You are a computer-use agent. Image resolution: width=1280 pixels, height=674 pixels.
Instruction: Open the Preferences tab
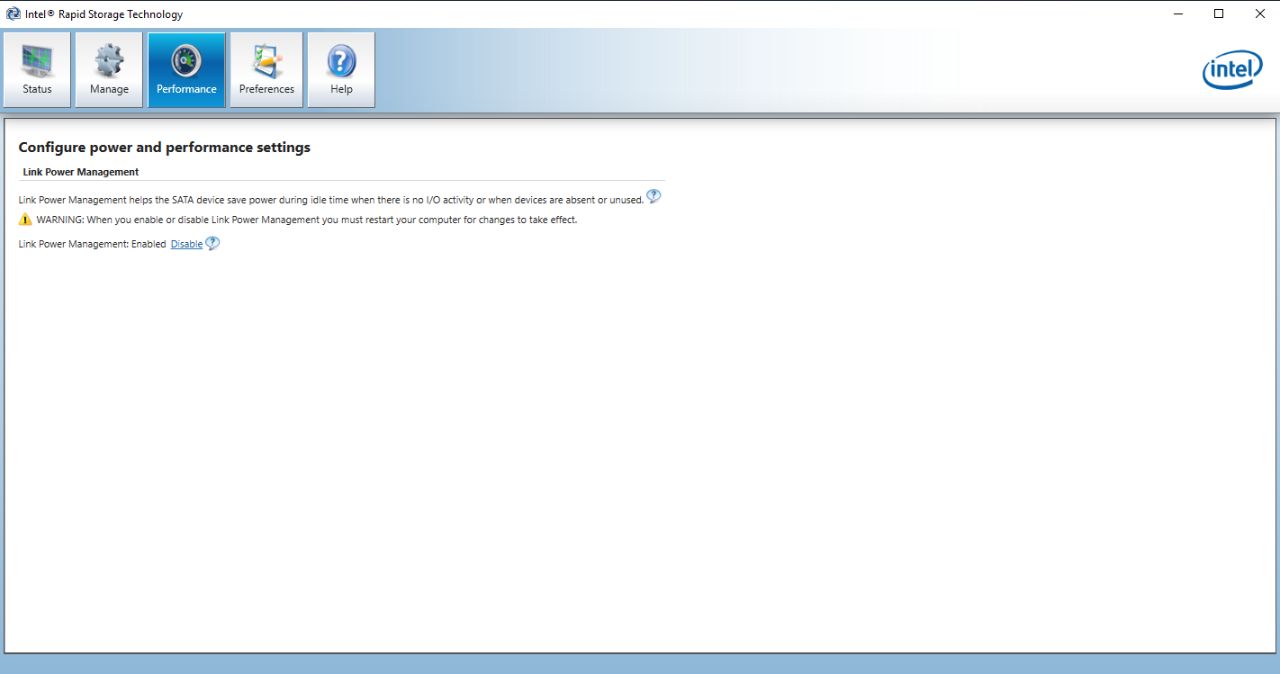(x=267, y=69)
